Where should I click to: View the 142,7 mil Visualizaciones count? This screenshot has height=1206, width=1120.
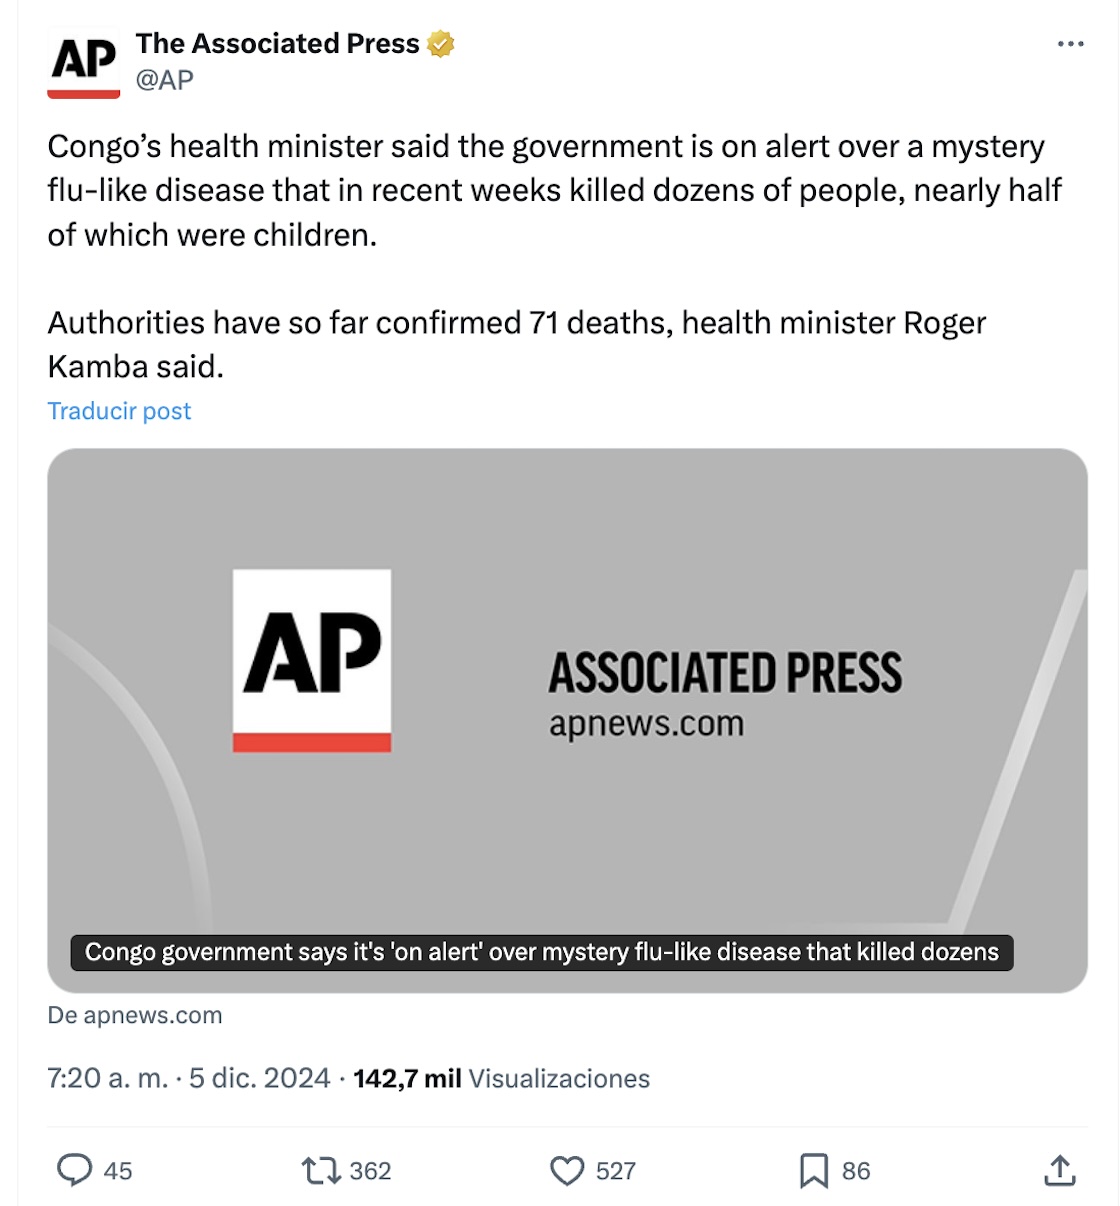(501, 1078)
